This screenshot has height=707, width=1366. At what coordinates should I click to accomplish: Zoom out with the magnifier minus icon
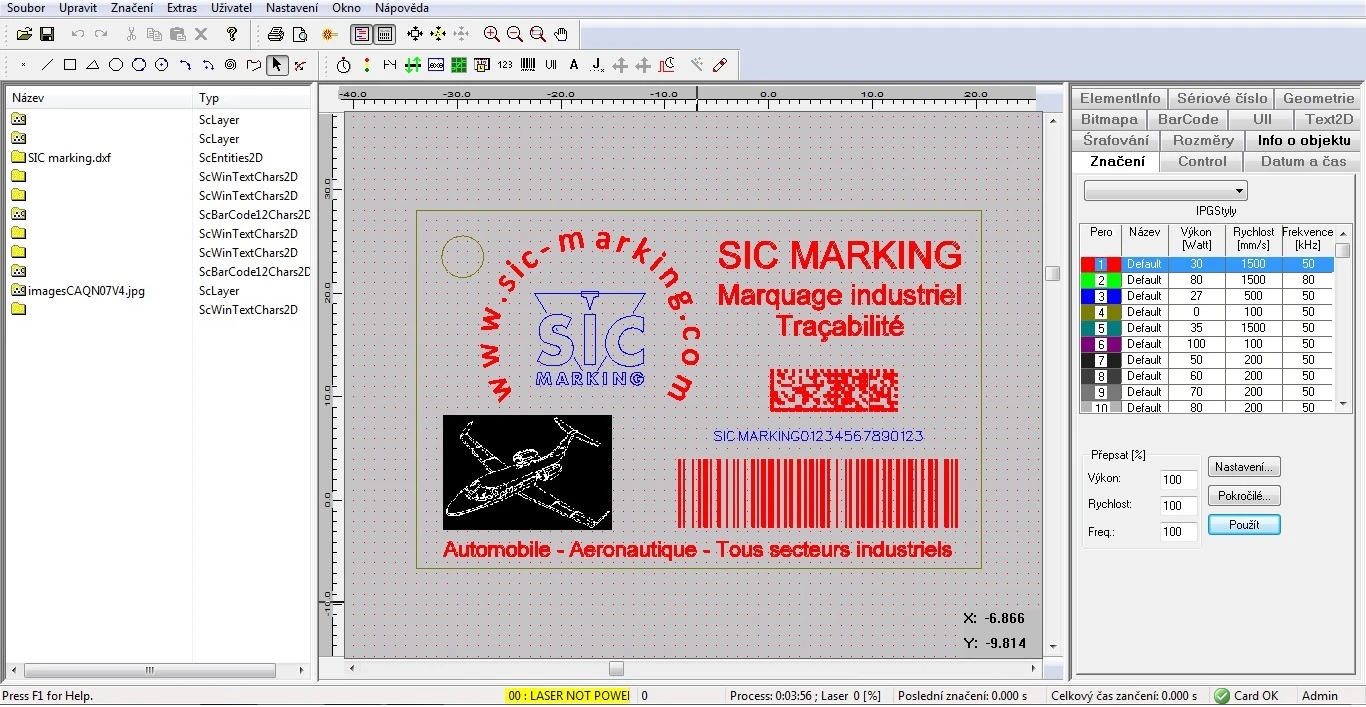pyautogui.click(x=514, y=34)
